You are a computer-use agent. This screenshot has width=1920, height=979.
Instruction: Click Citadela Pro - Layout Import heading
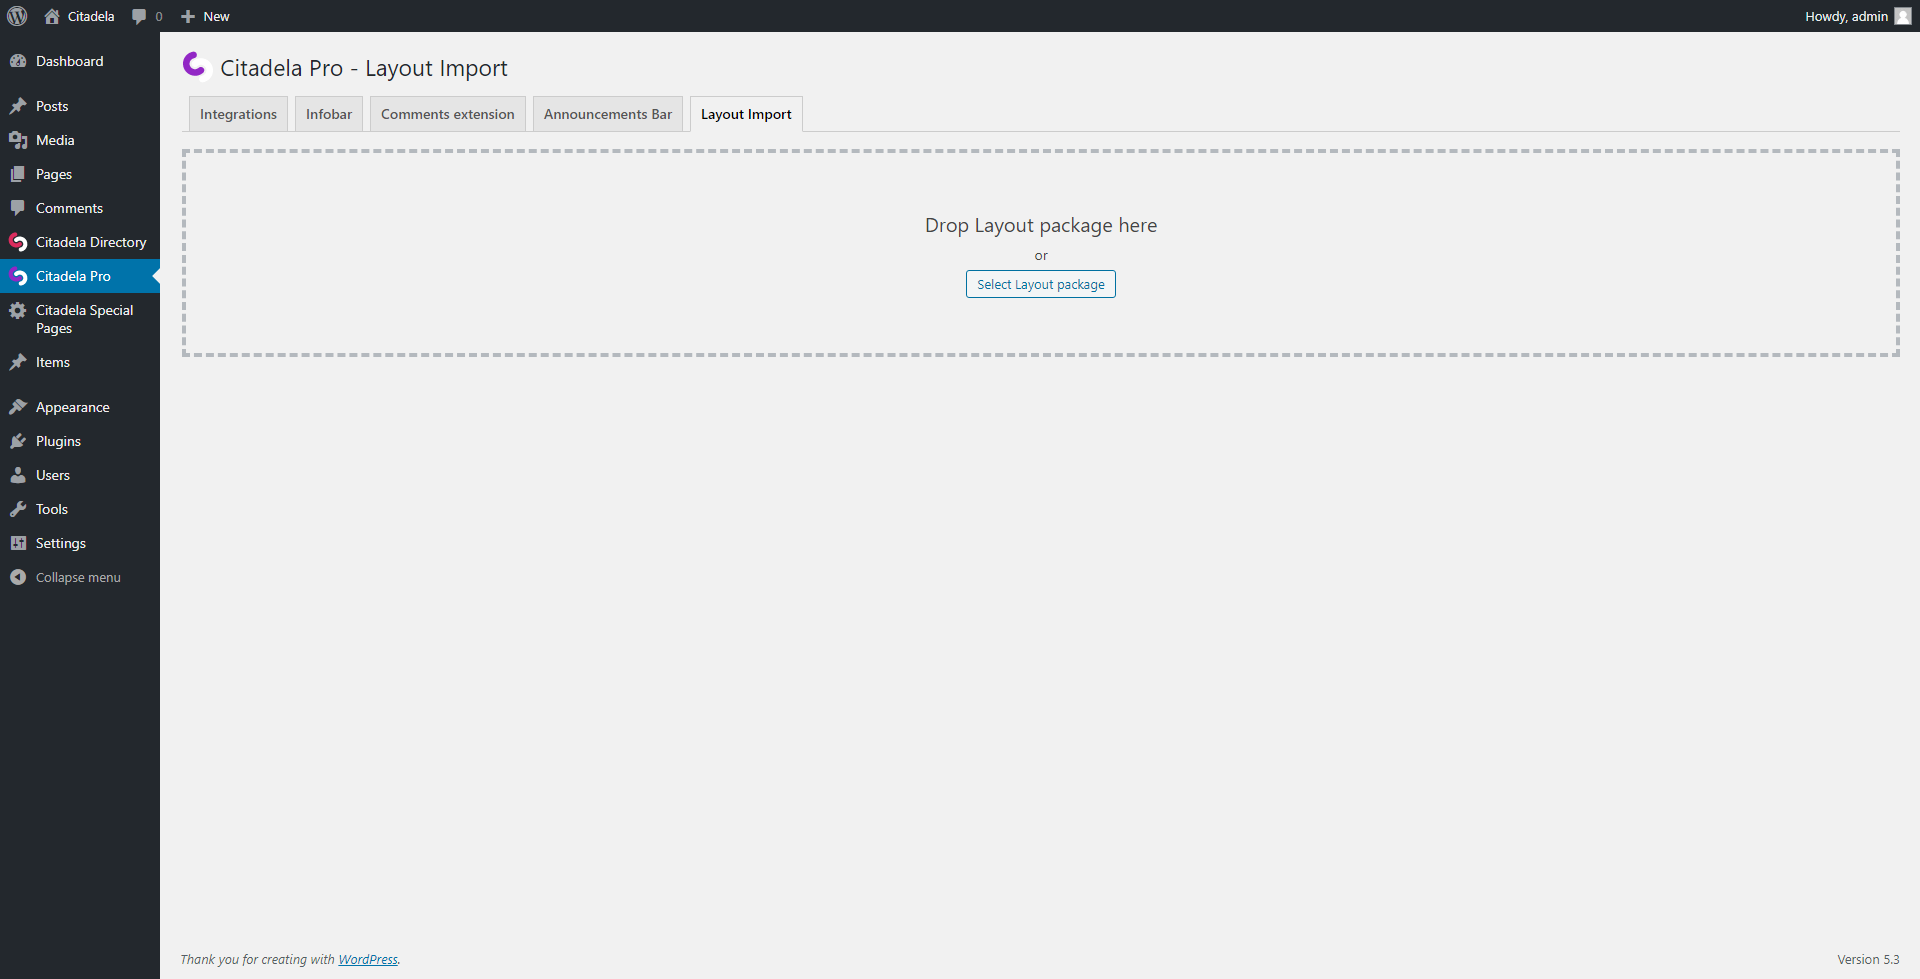point(364,68)
